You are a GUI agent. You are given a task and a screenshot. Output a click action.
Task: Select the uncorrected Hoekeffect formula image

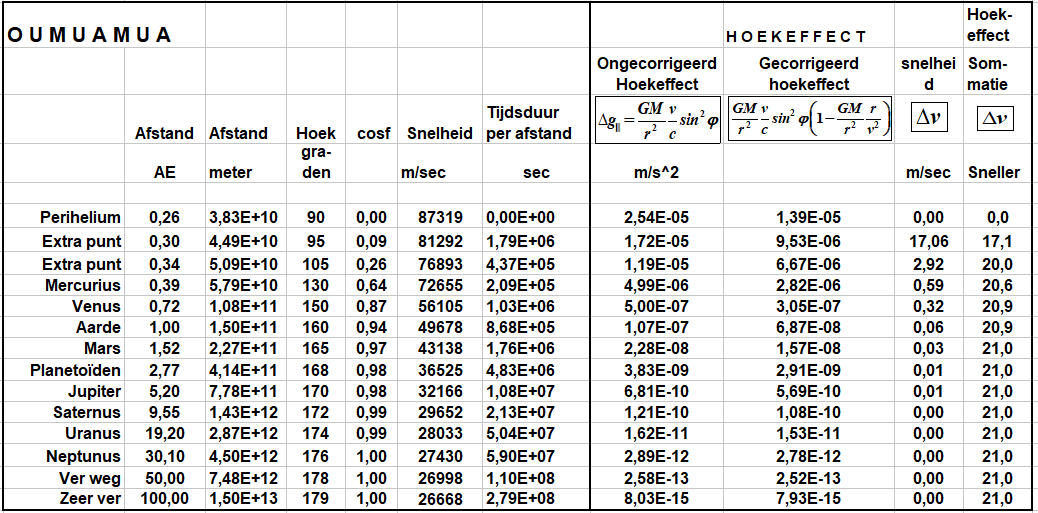click(x=658, y=120)
